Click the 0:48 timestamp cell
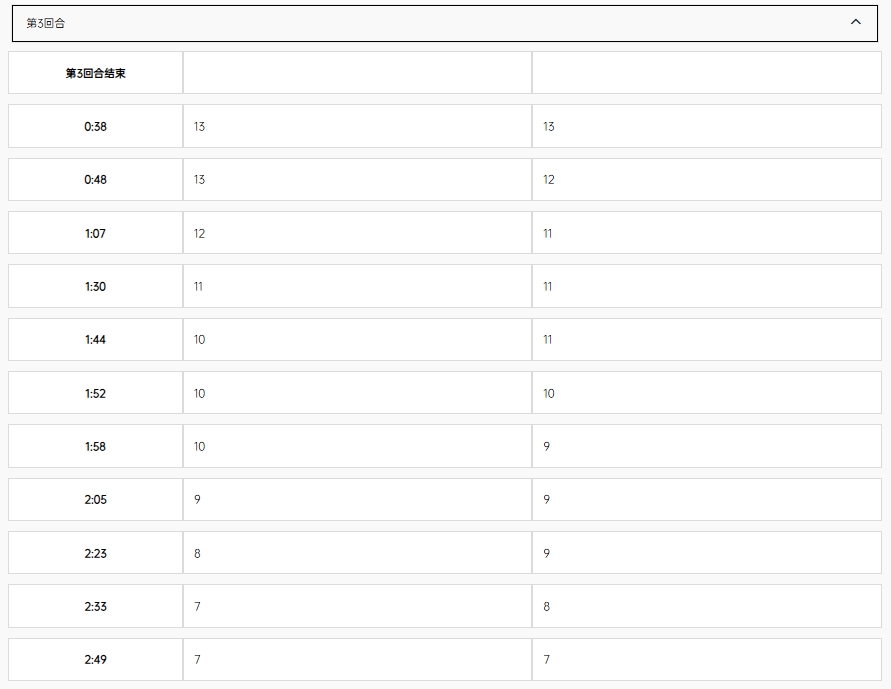Viewport: 891px width, 689px height. pos(95,179)
